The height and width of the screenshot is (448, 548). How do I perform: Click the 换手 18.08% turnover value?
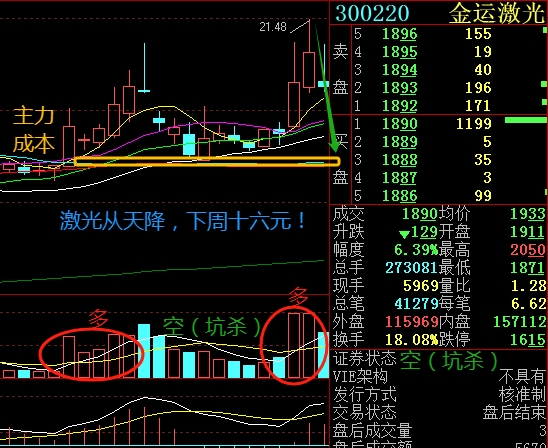[x=411, y=340]
